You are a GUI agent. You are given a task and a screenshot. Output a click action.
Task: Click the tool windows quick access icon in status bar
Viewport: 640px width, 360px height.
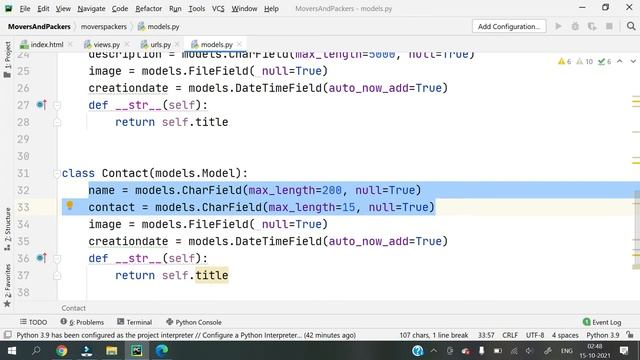7,335
